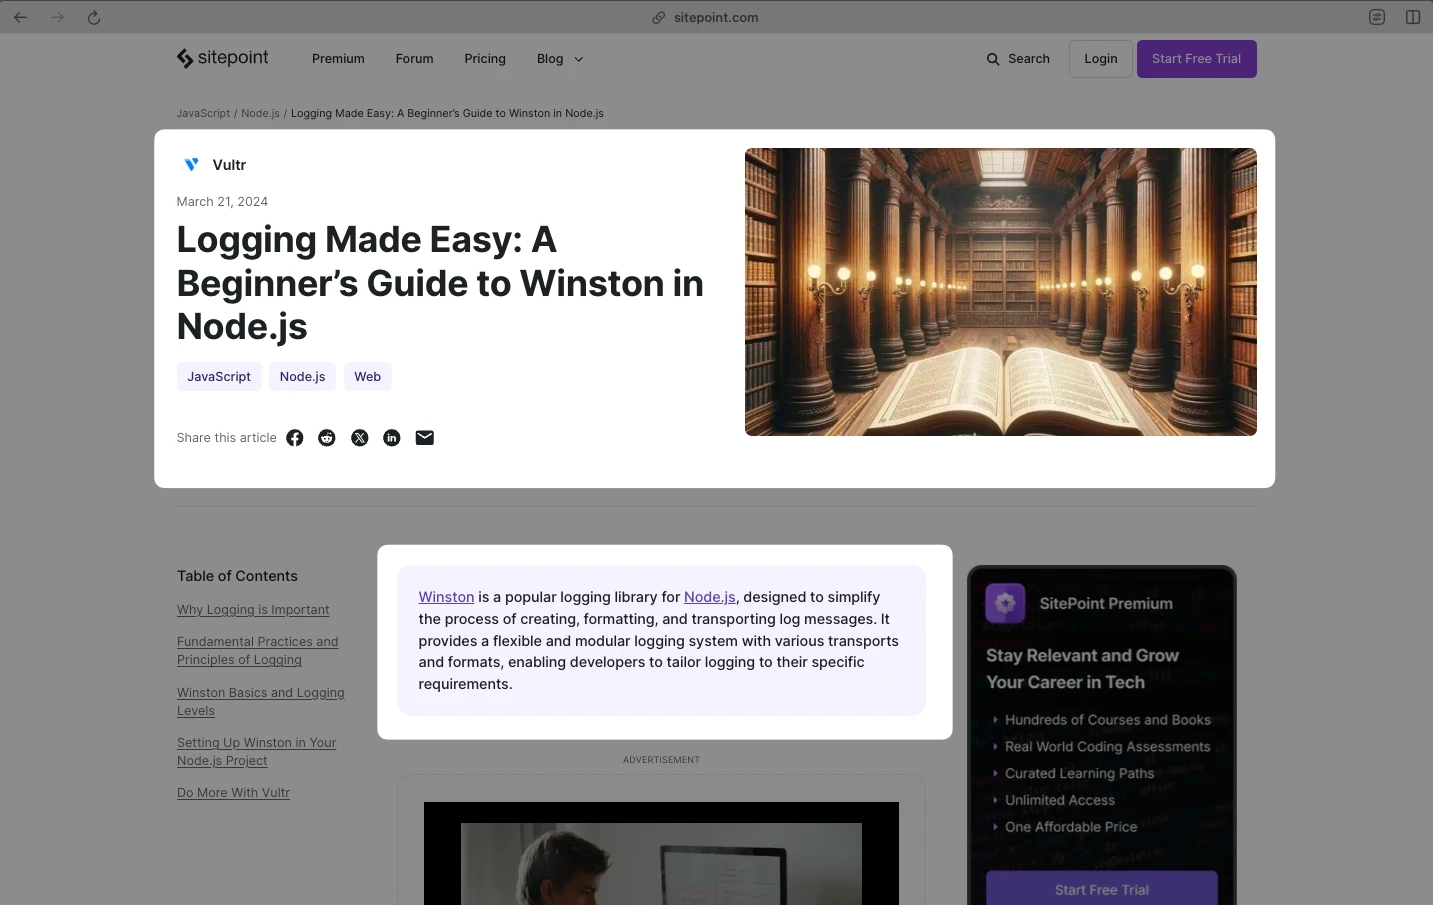Click 'One Affordable Price' bullet
This screenshot has width=1433, height=905.
(x=1071, y=827)
